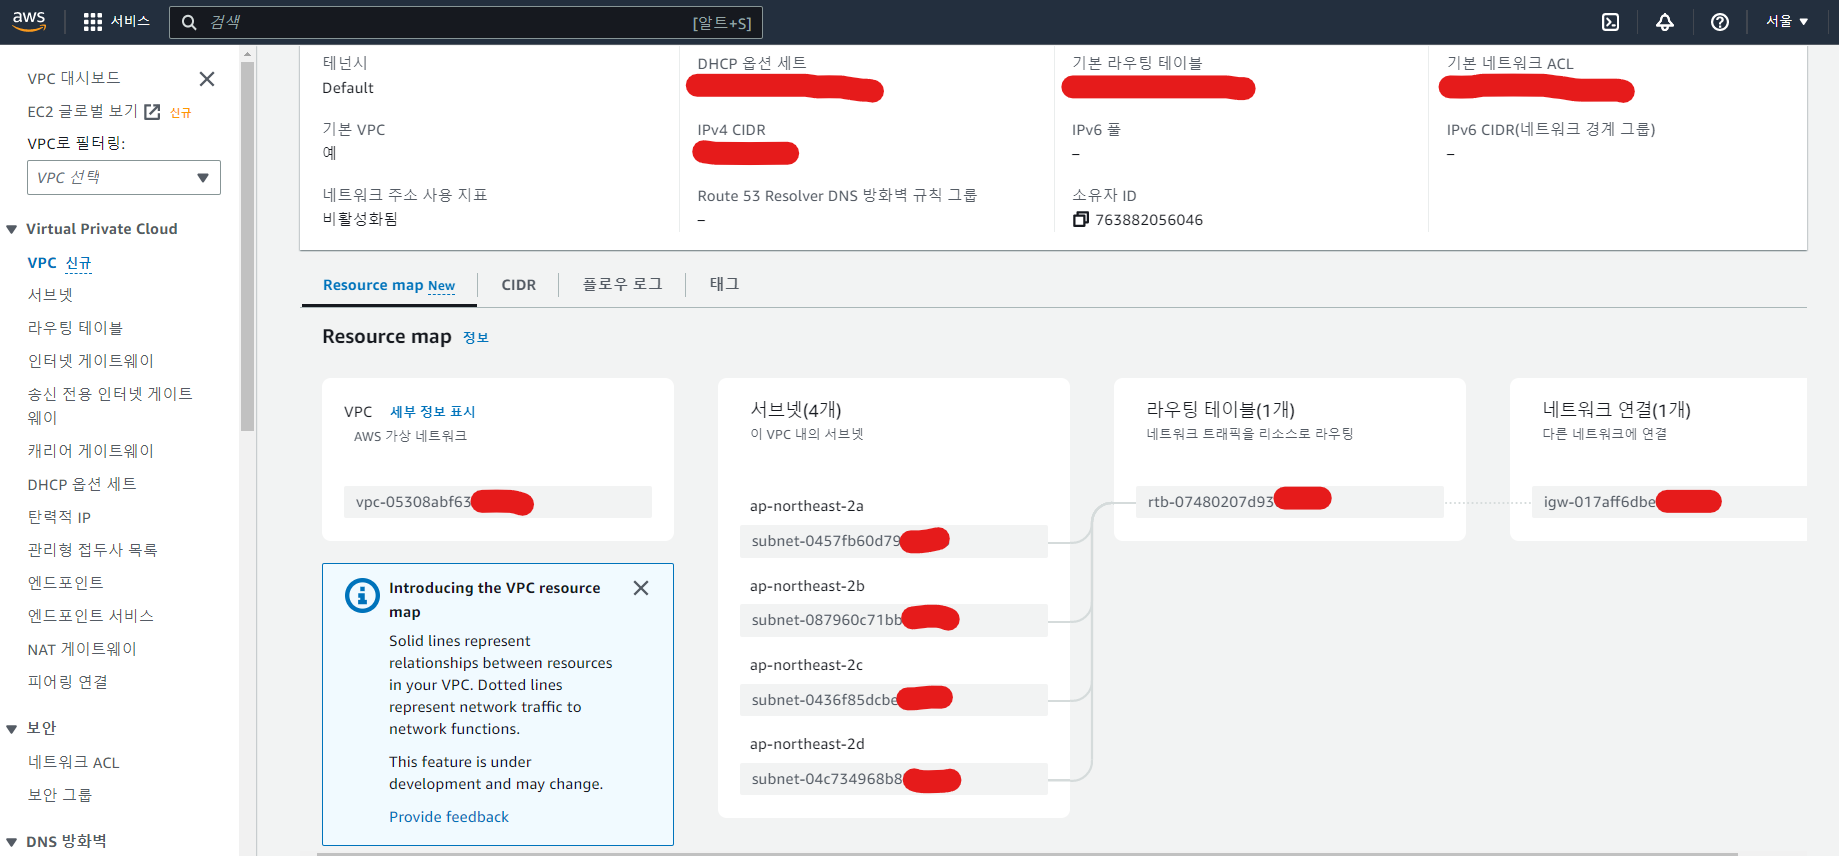
Task: Open the internet gateways sidebar item
Action: (x=91, y=361)
